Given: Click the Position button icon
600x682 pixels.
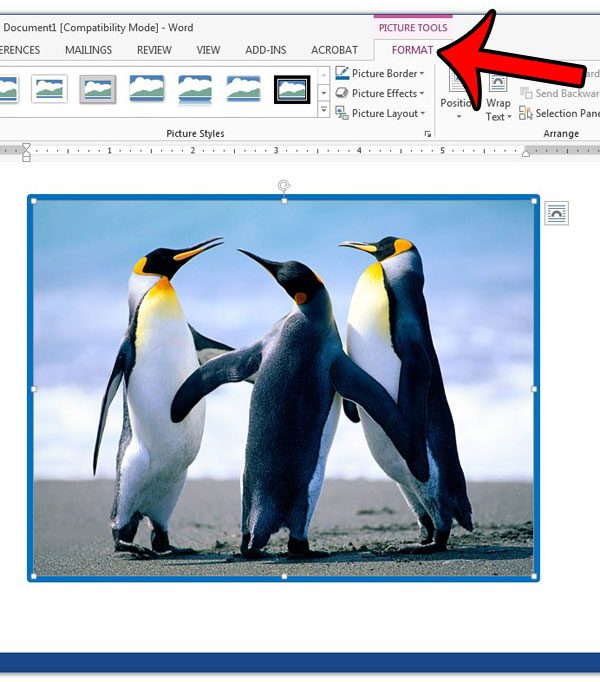Looking at the screenshot, I should click(458, 84).
